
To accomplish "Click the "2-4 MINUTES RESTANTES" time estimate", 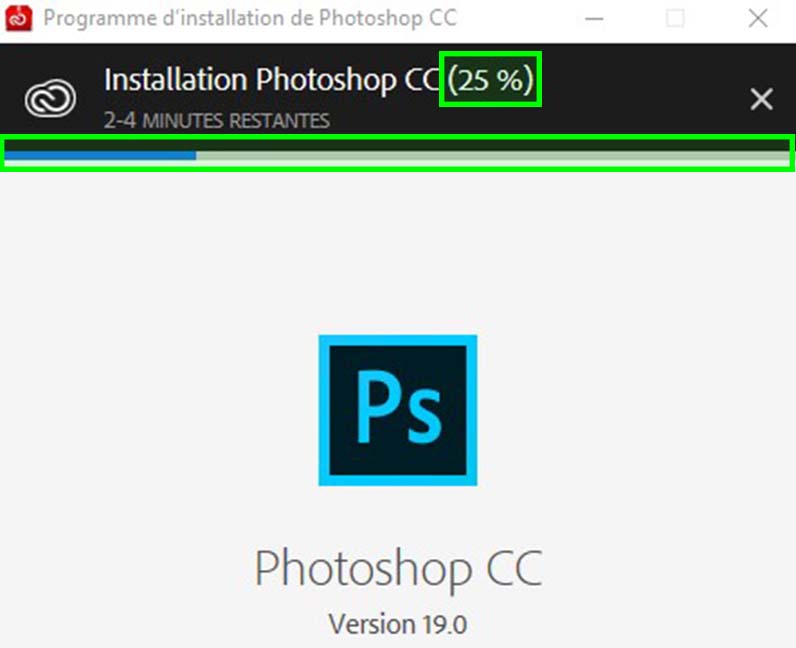I will (217, 121).
